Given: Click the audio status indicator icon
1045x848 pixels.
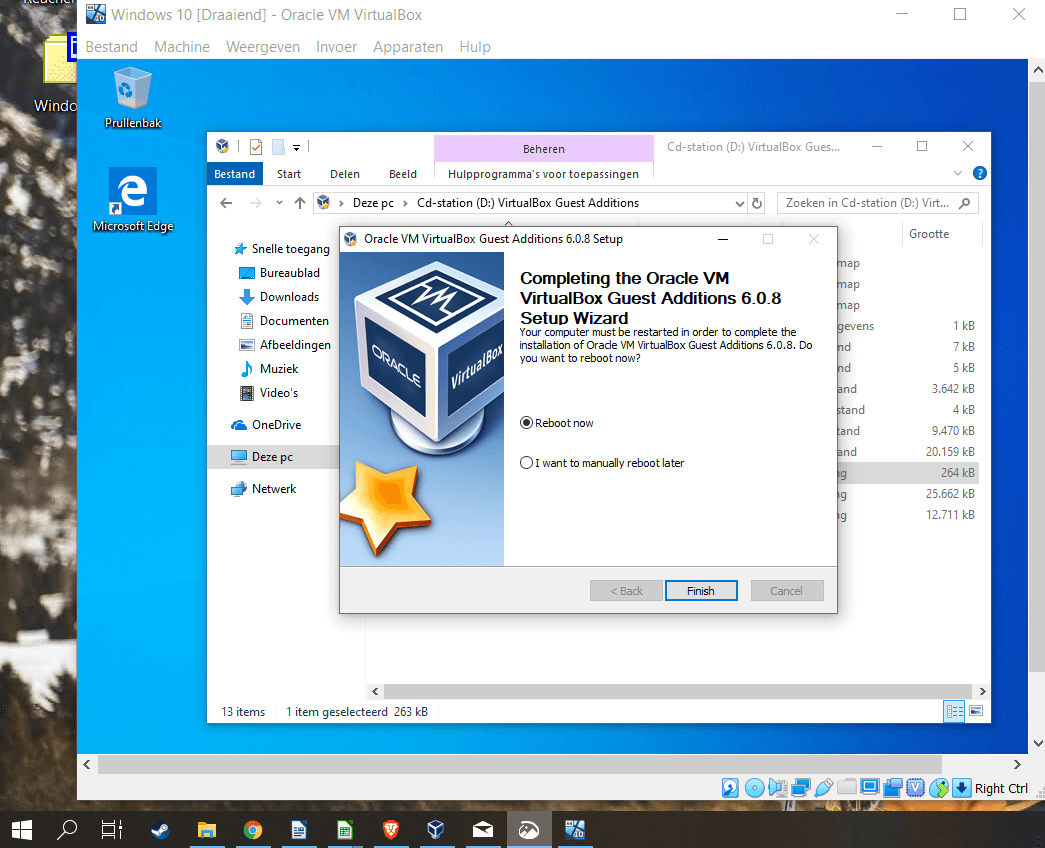Looking at the screenshot, I should [778, 788].
